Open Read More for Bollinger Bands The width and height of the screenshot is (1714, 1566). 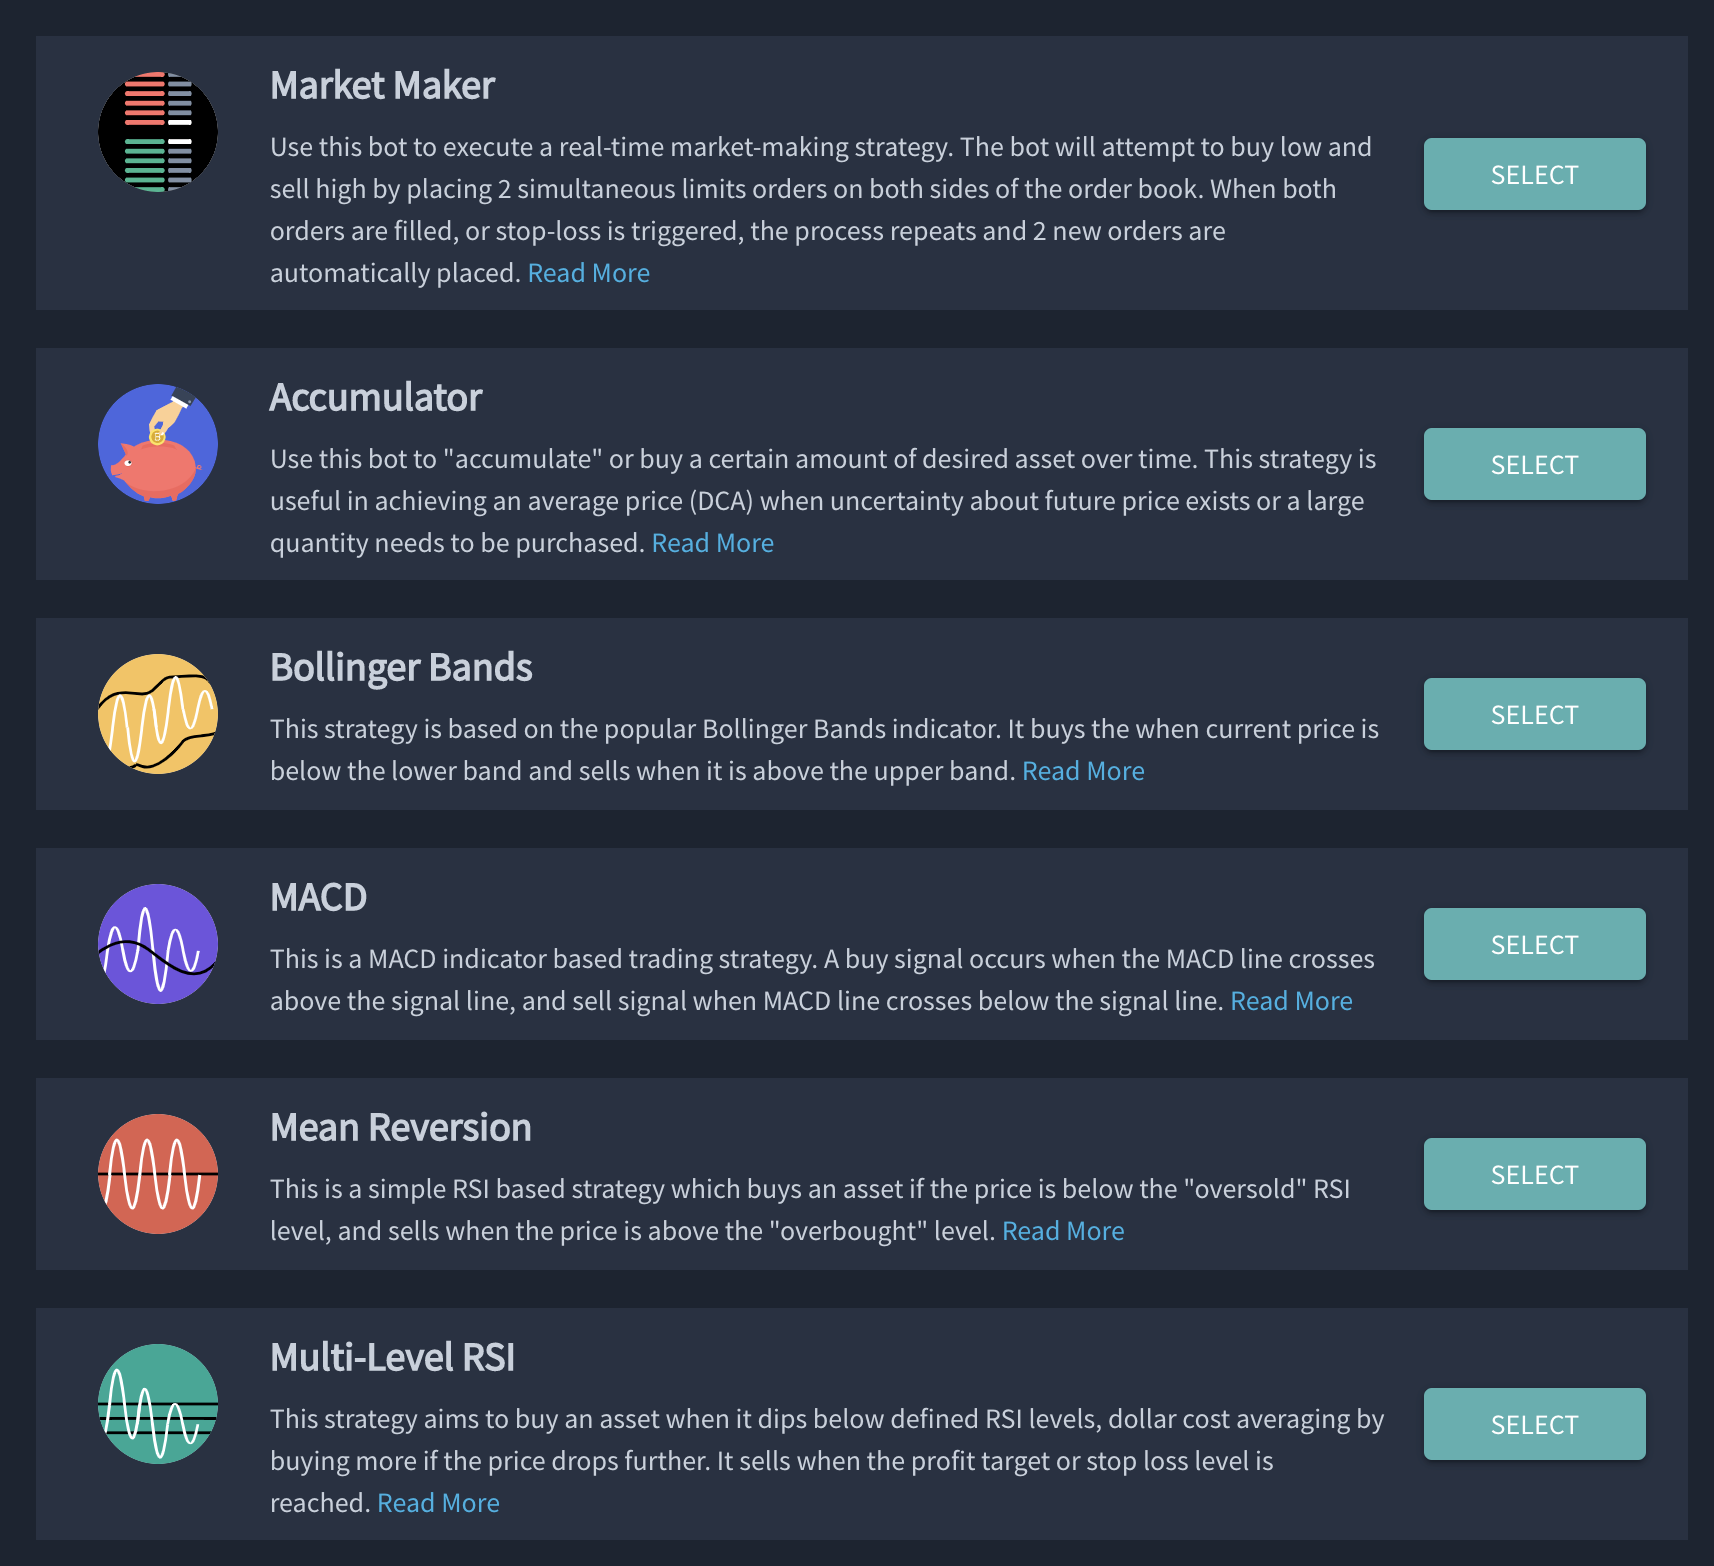(x=1083, y=771)
